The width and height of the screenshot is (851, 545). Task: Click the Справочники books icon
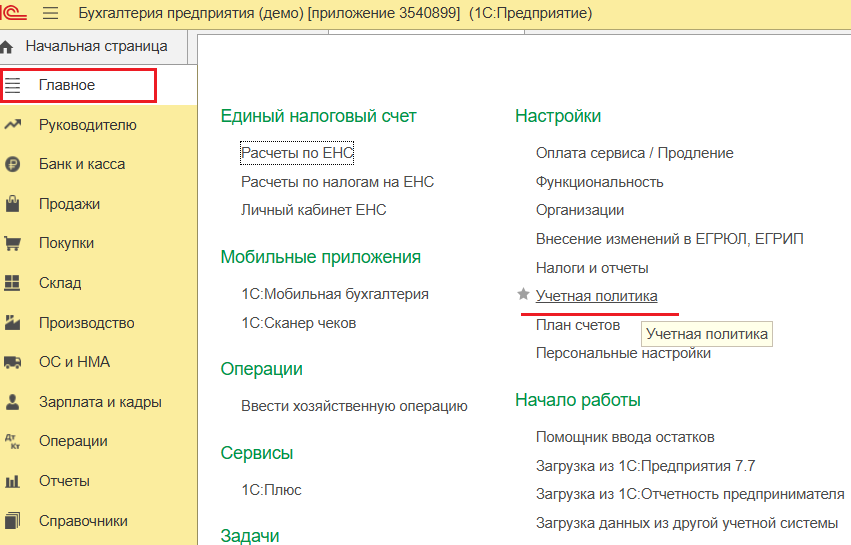[12, 521]
